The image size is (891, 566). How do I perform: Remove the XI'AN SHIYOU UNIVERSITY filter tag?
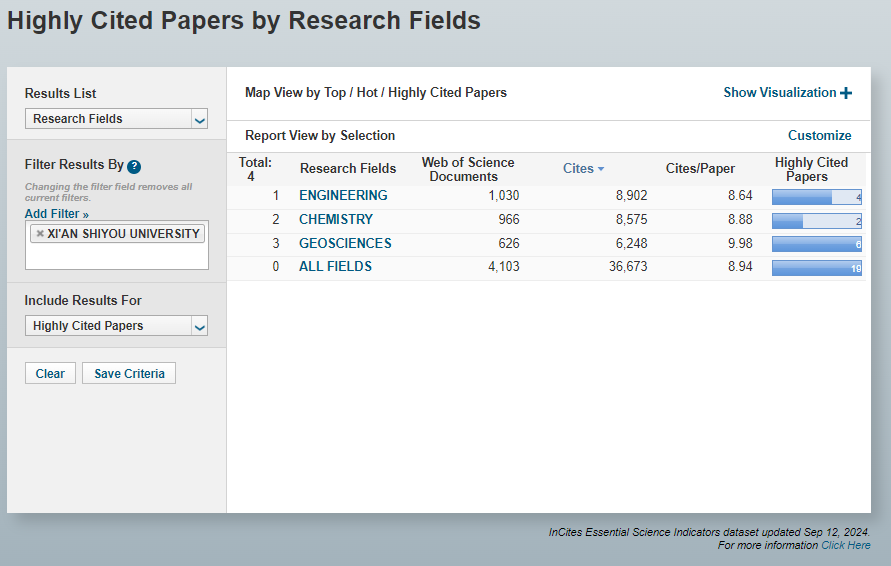(40, 234)
